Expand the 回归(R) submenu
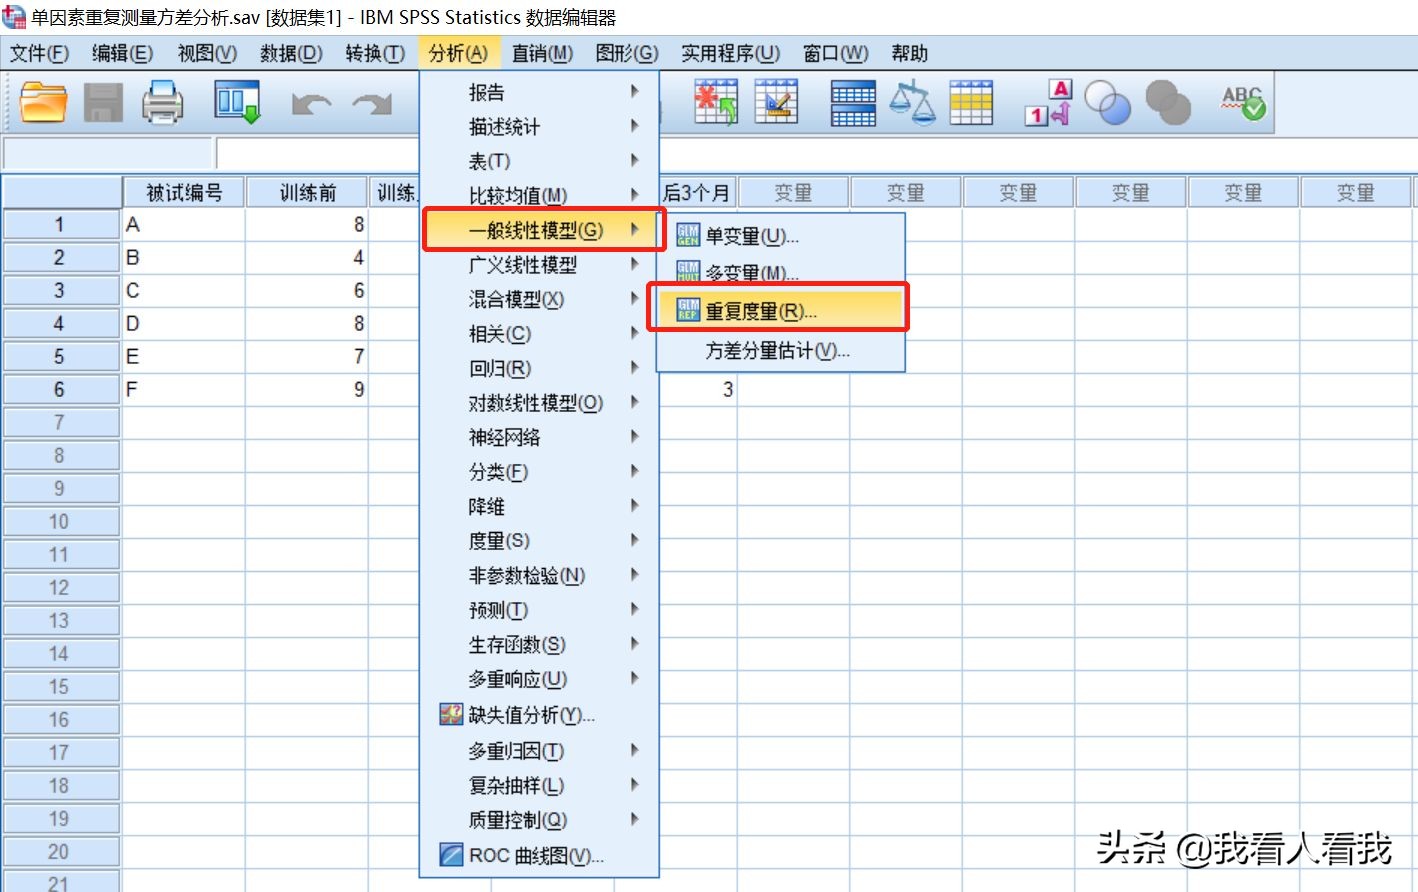Viewport: 1418px width, 892px height. [539, 368]
